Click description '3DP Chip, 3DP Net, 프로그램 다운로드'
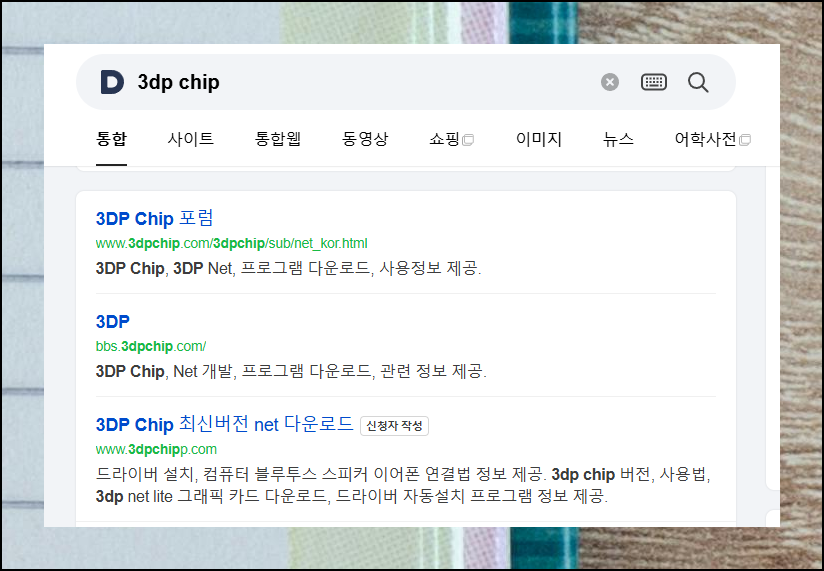The width and height of the screenshot is (824, 571). point(288,268)
